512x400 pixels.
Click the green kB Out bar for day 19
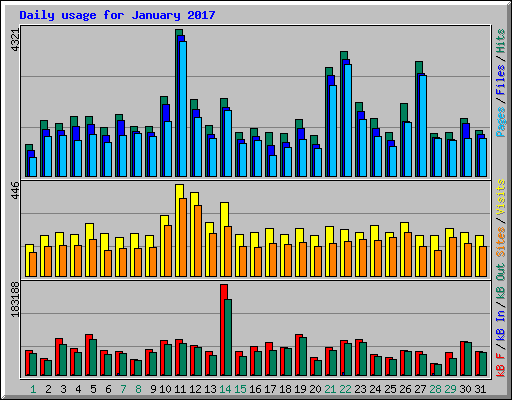(303, 357)
